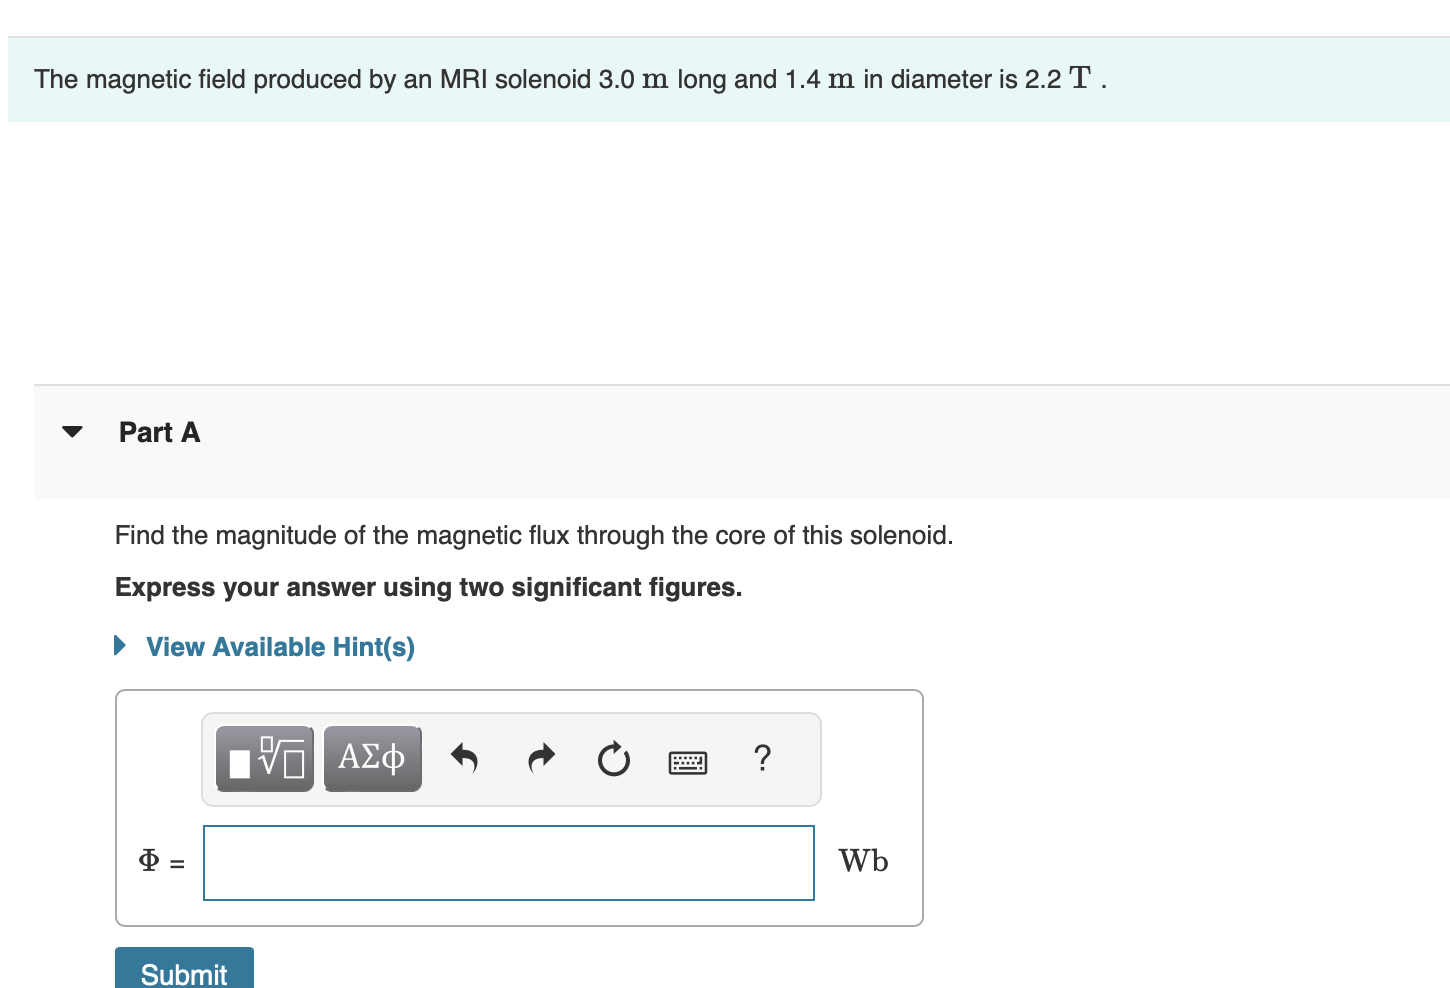Click the triangle next to View Available Hint(s)
The image size is (1450, 988).
[119, 645]
